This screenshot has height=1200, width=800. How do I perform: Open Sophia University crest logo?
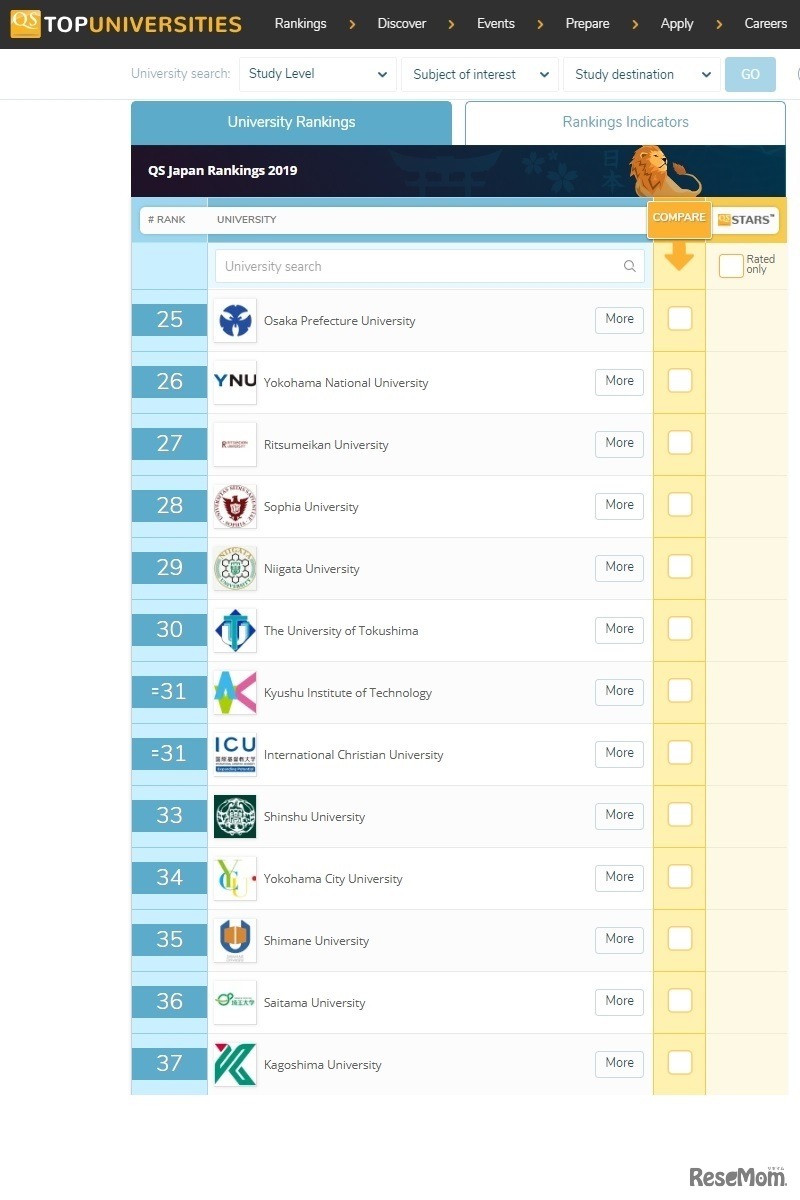235,507
